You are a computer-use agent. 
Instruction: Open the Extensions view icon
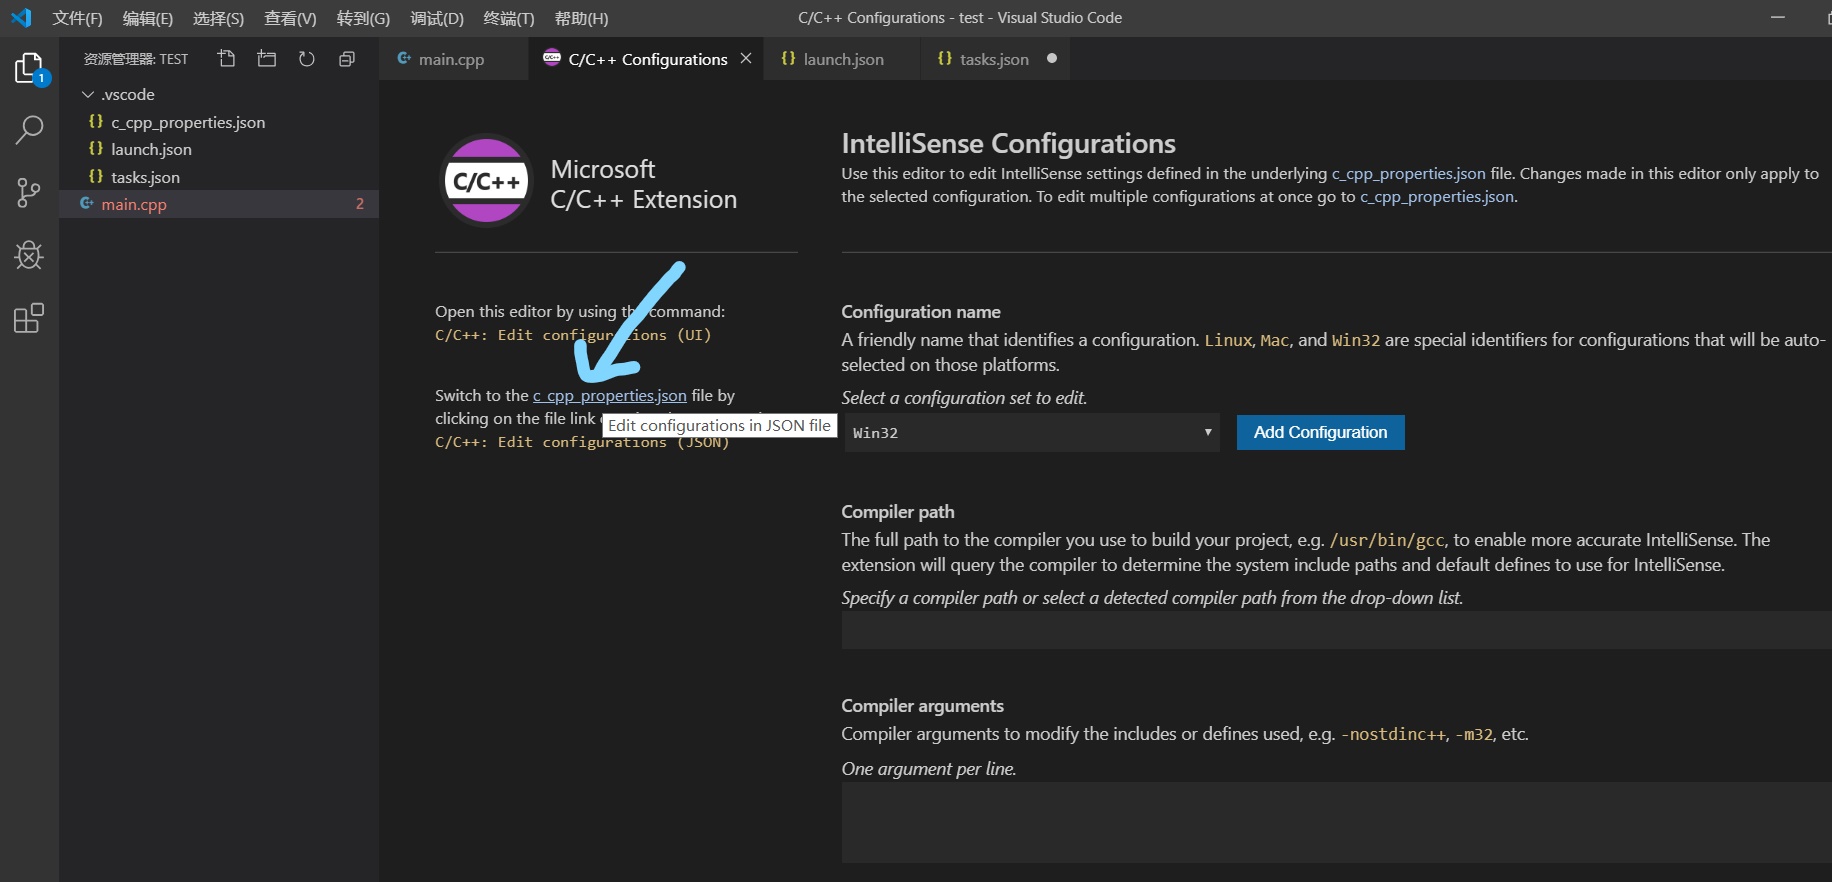[29, 319]
